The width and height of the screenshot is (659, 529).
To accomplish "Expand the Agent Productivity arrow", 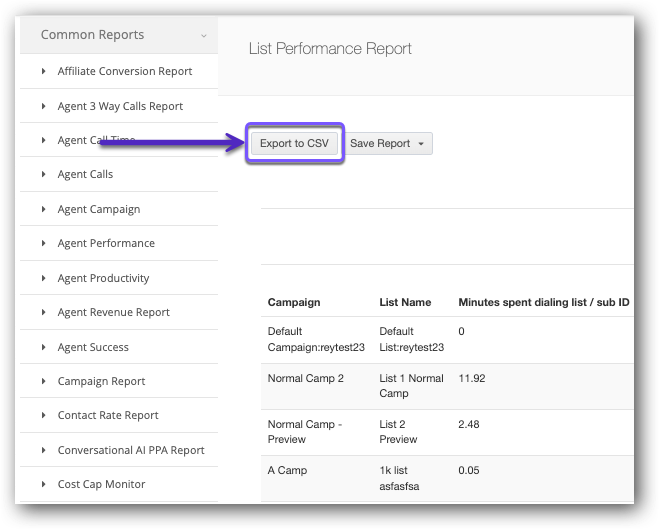I will (x=43, y=278).
